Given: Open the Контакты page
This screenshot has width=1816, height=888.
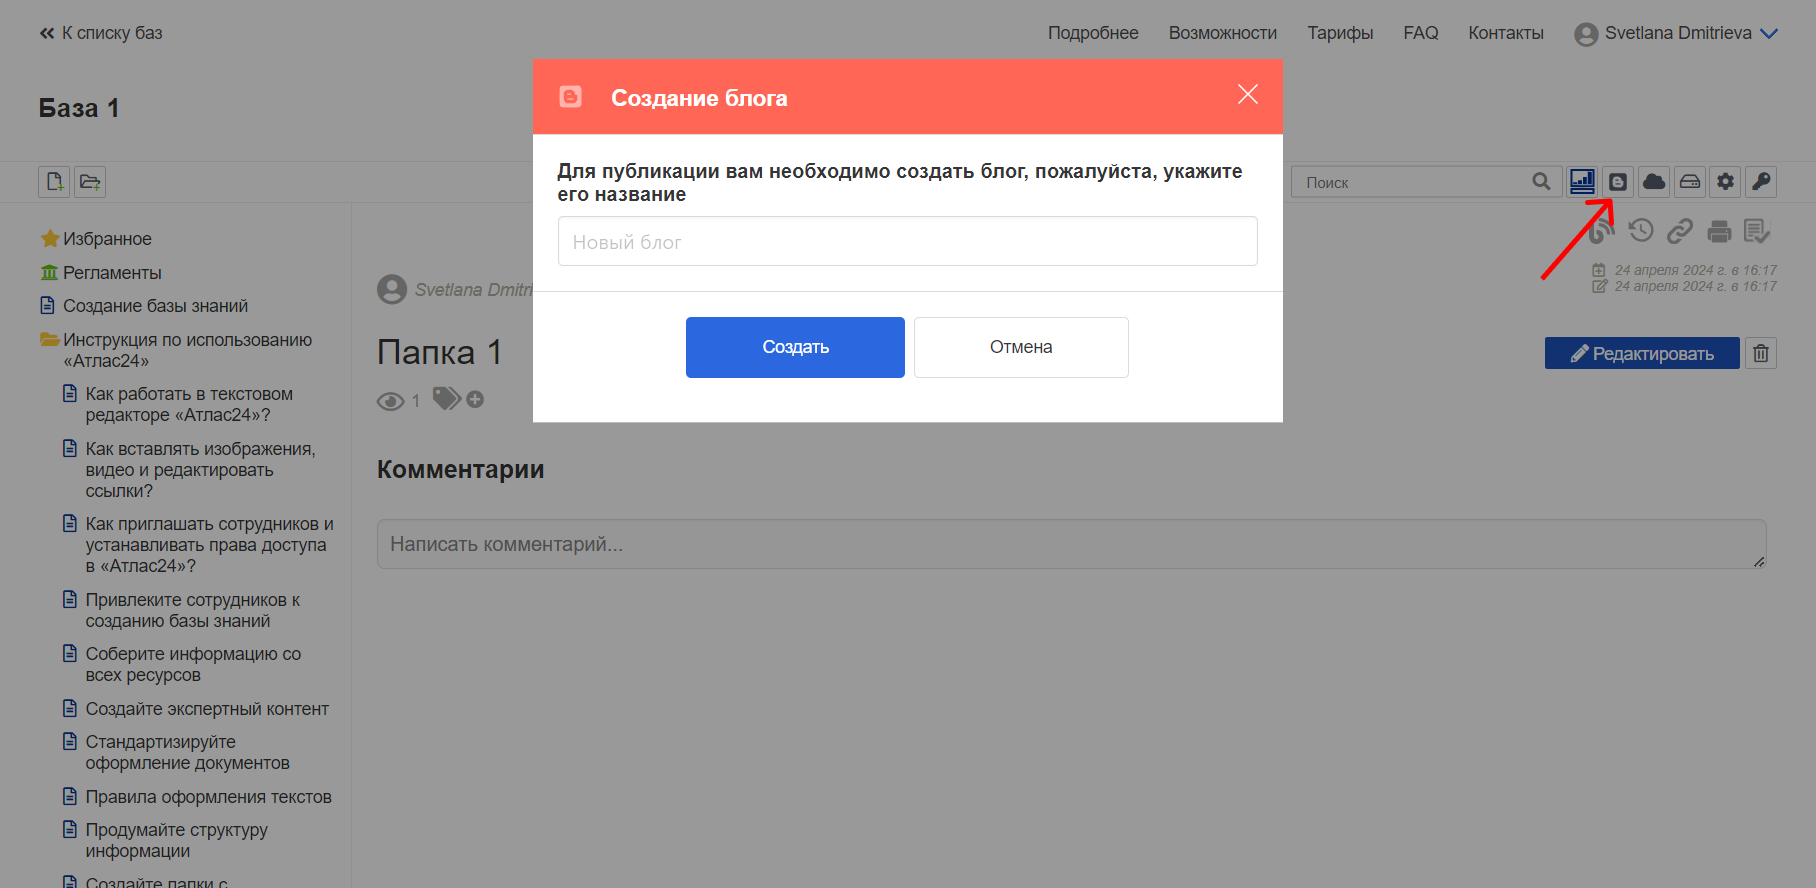Looking at the screenshot, I should [x=1505, y=33].
